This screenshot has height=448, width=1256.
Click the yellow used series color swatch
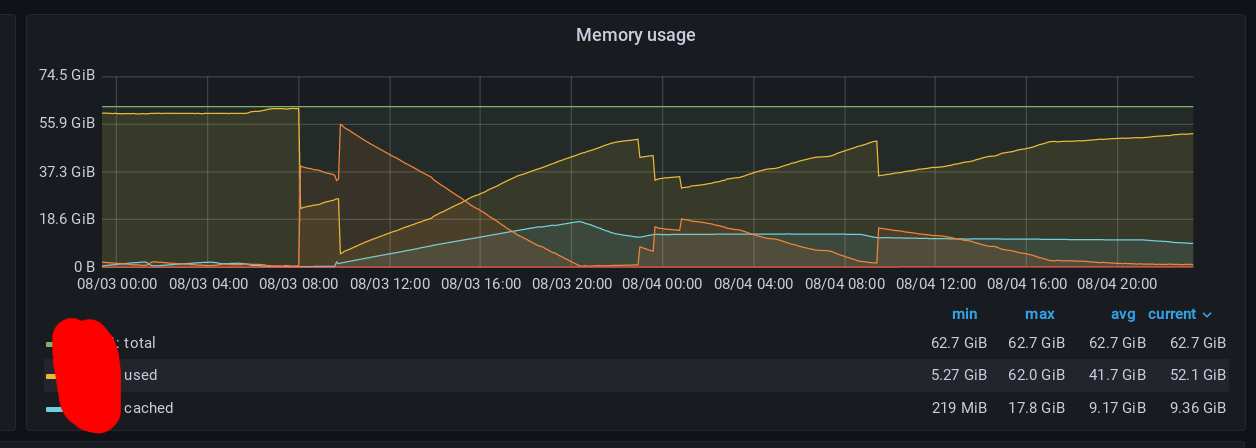(50, 375)
